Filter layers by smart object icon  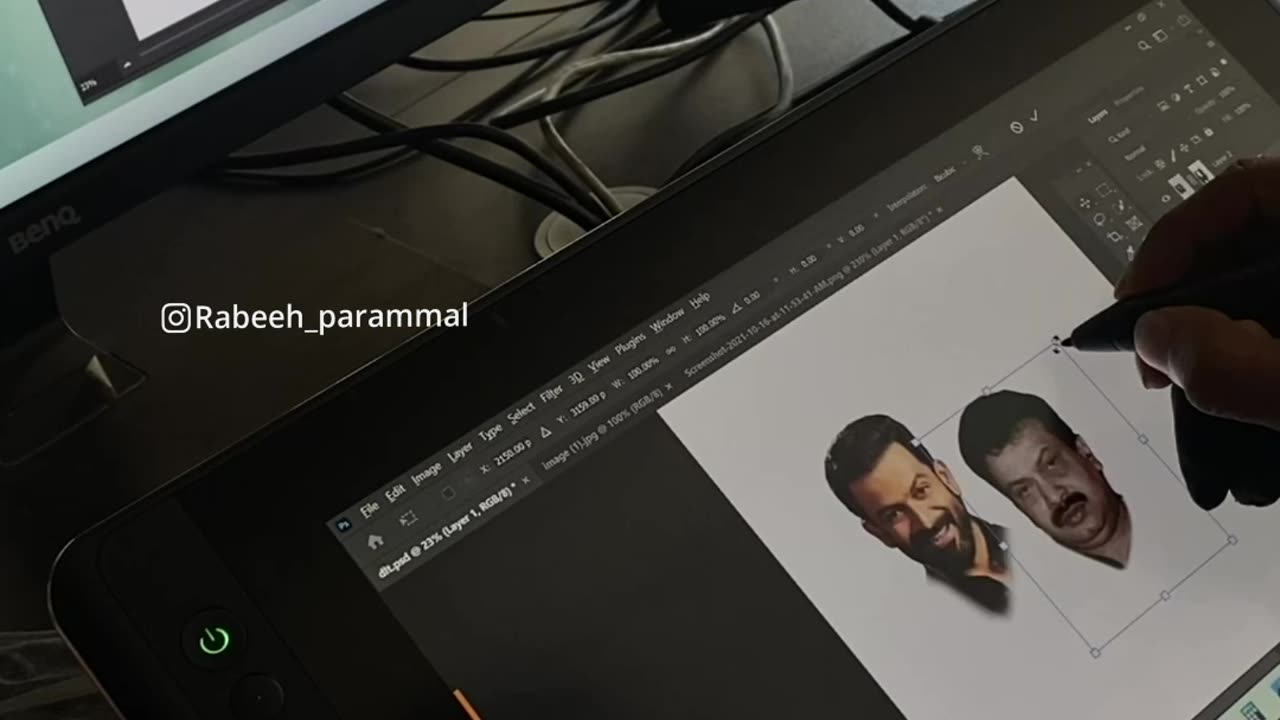coord(1215,72)
